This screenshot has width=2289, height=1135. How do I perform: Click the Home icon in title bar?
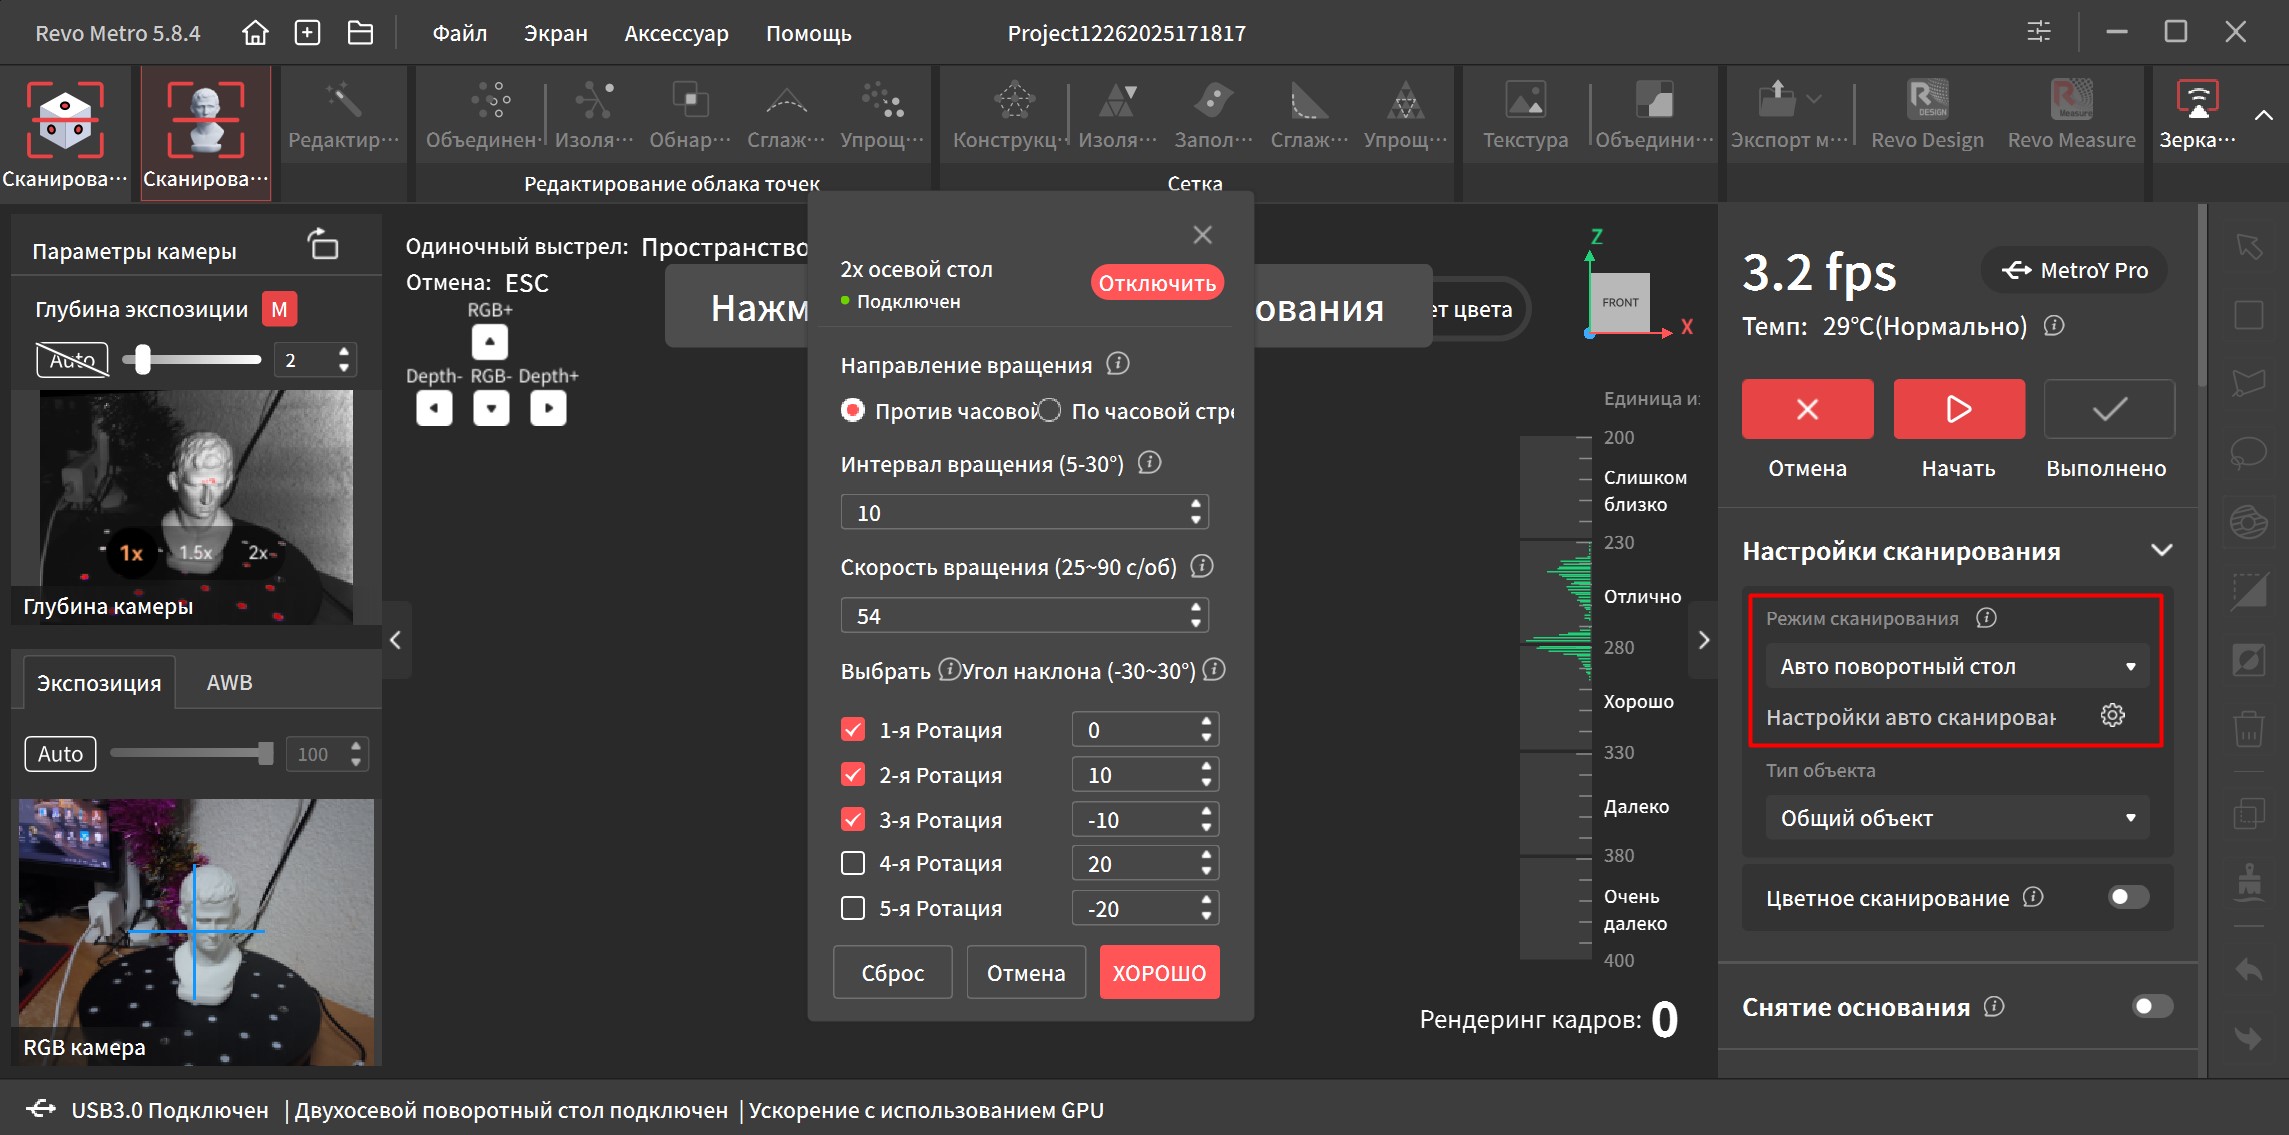tap(255, 33)
